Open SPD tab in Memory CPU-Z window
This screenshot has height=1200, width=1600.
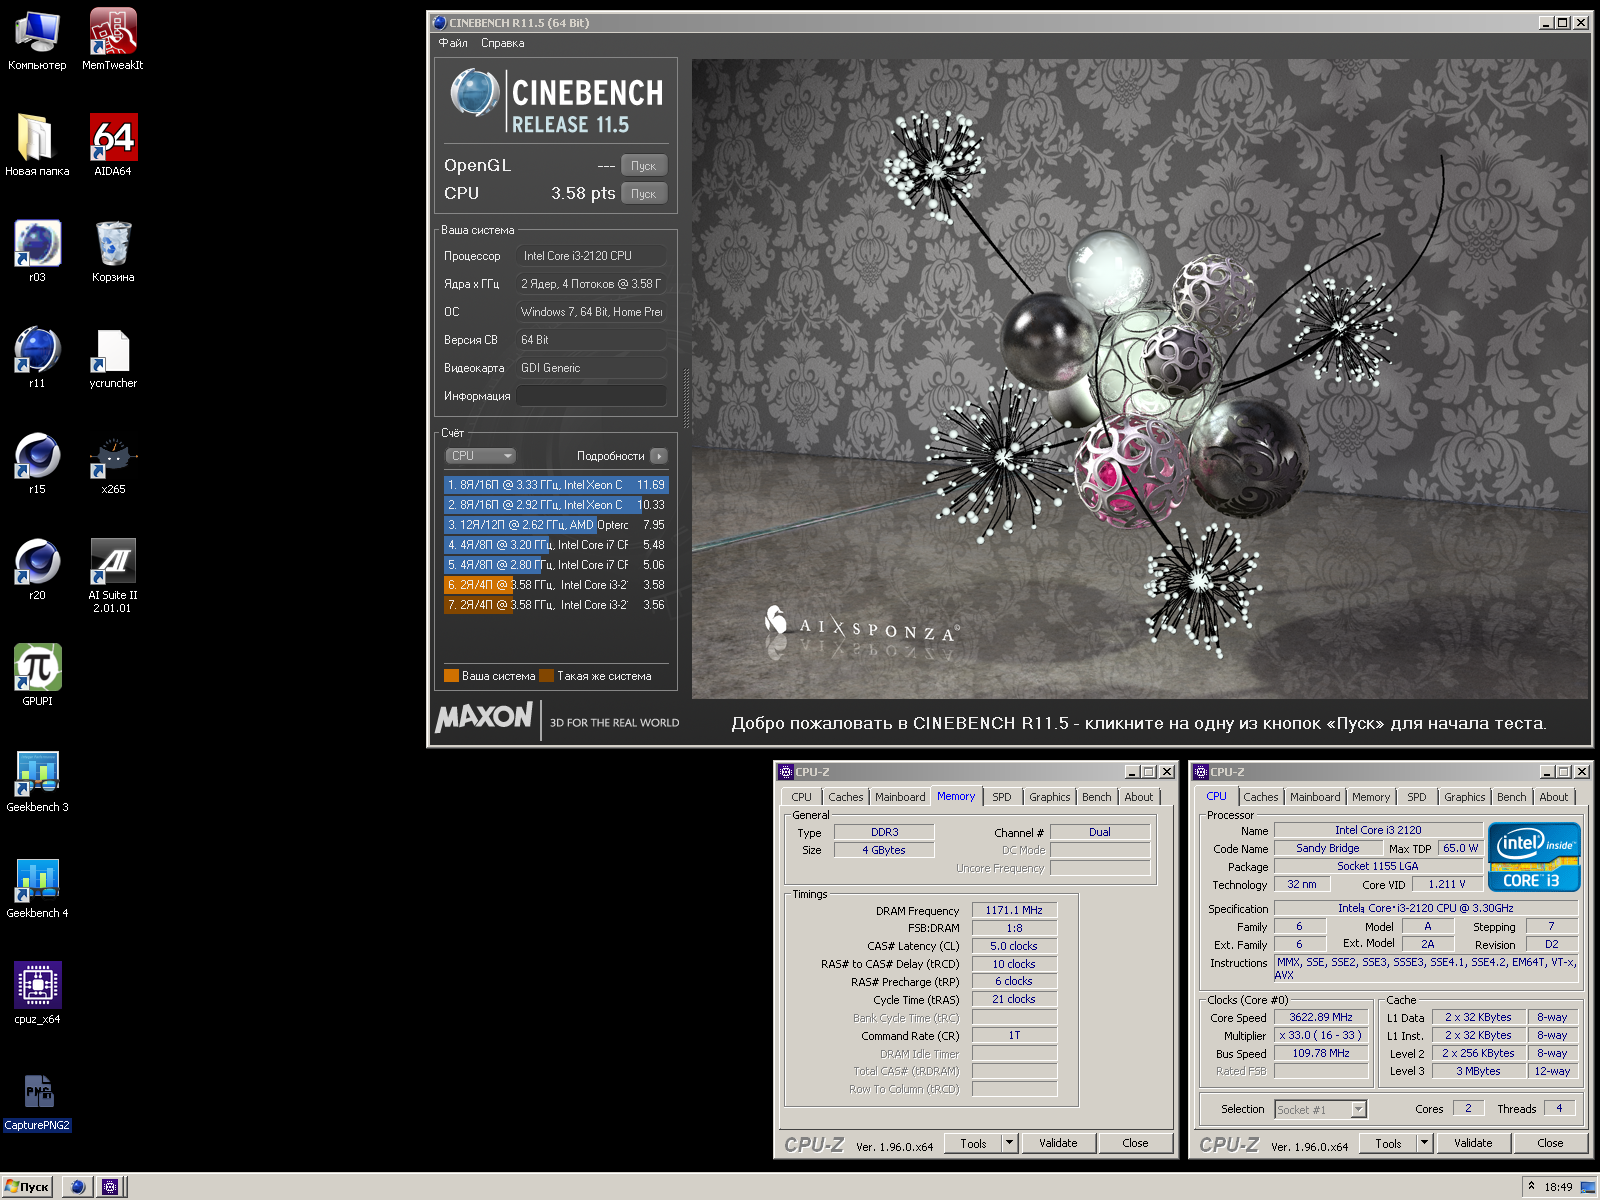click(1001, 797)
